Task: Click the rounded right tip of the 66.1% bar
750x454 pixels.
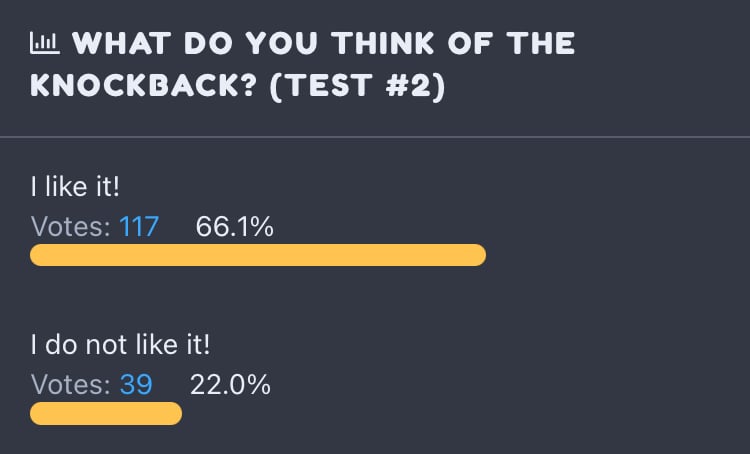Action: pyautogui.click(x=478, y=255)
